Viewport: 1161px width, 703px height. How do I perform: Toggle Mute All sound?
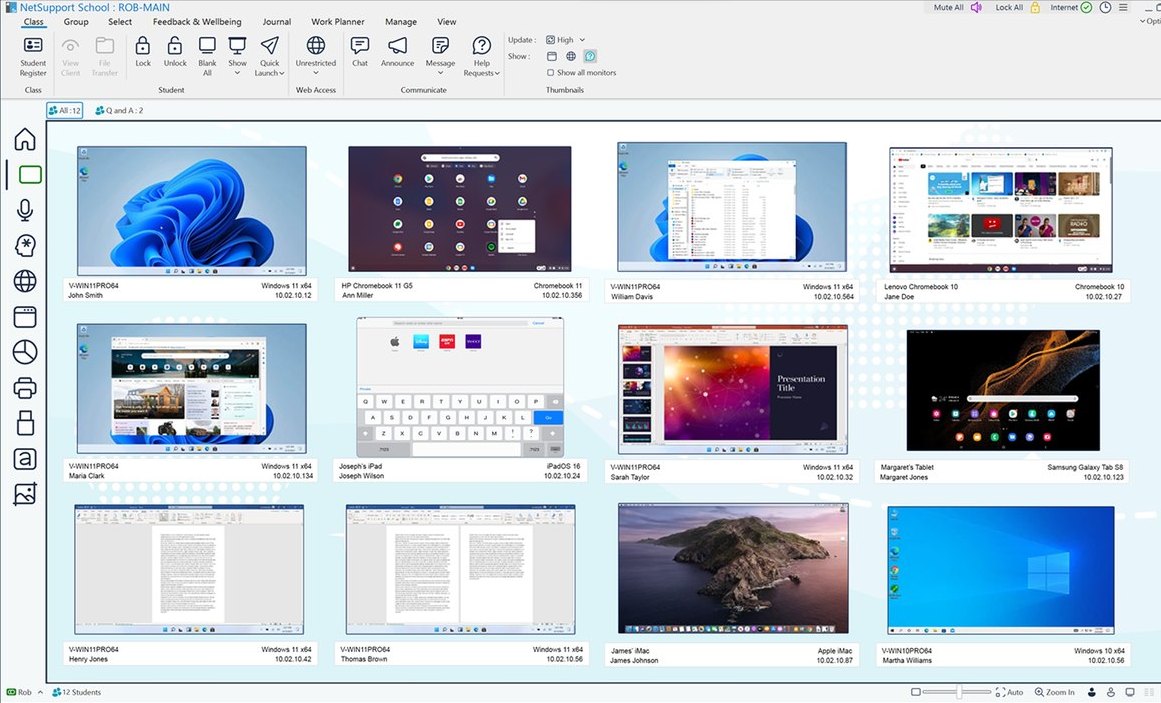(x=957, y=7)
